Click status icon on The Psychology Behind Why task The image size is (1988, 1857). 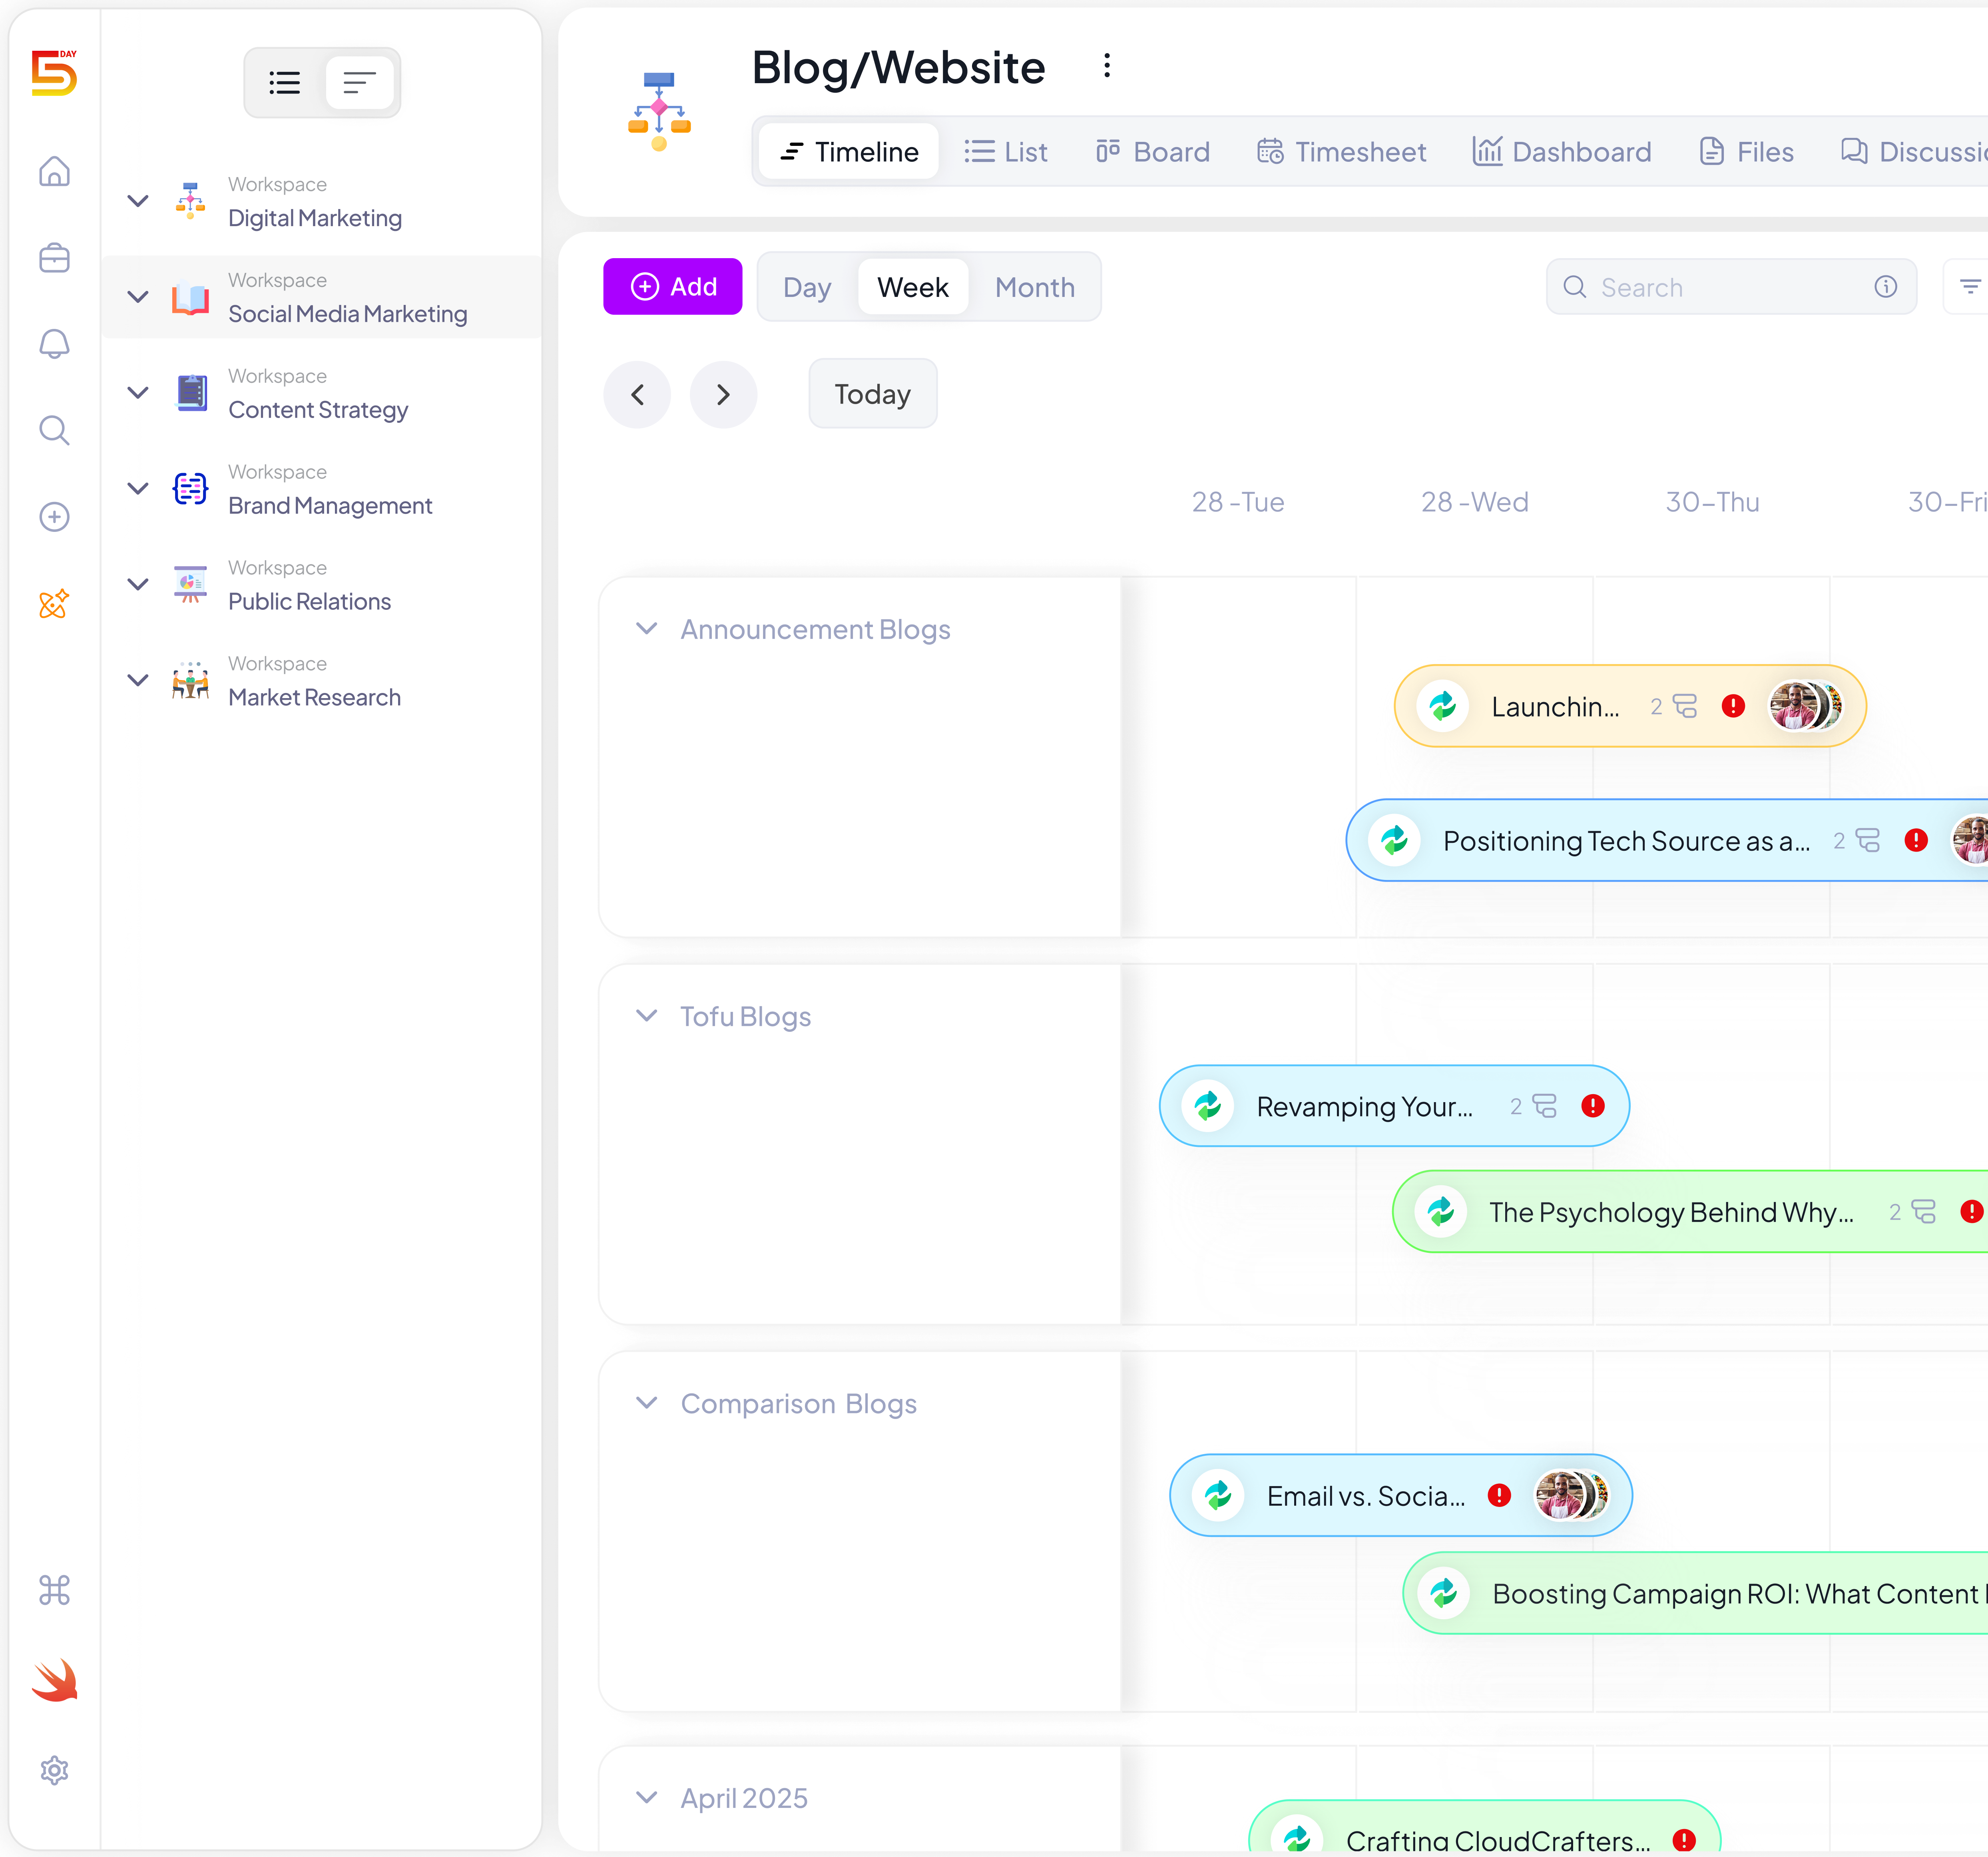click(1441, 1212)
